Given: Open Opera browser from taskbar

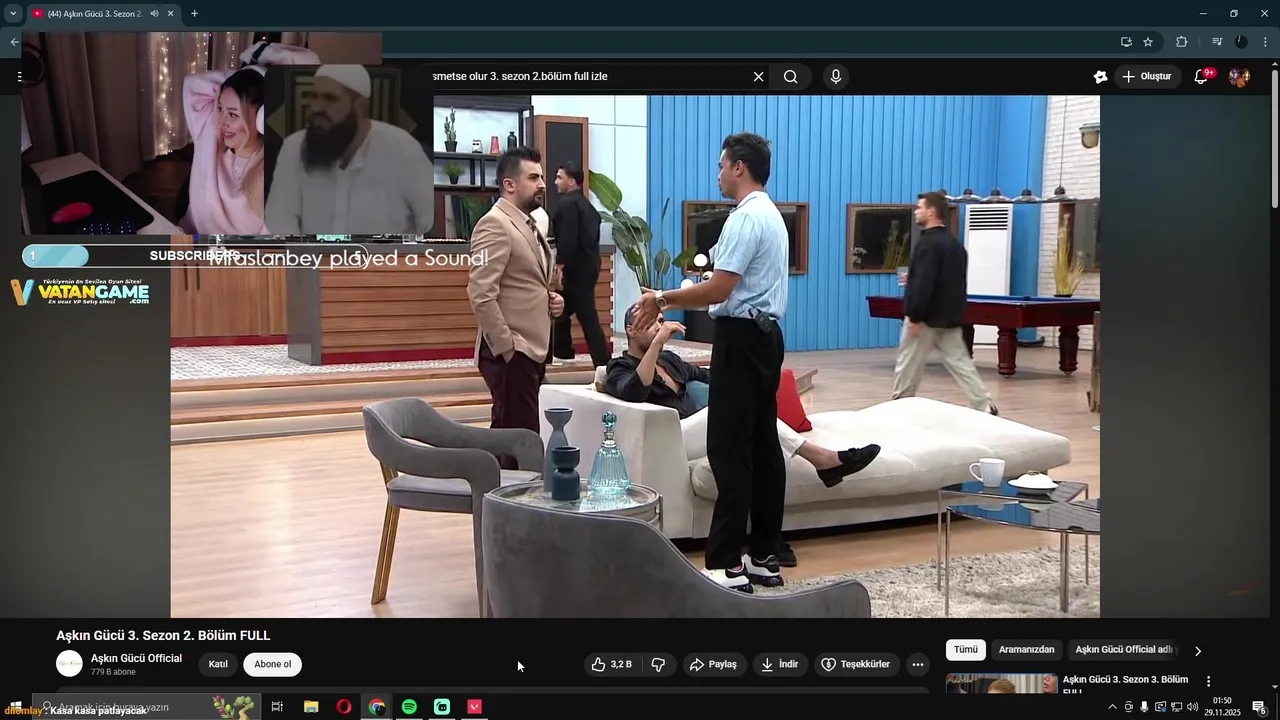Looking at the screenshot, I should coord(344,707).
